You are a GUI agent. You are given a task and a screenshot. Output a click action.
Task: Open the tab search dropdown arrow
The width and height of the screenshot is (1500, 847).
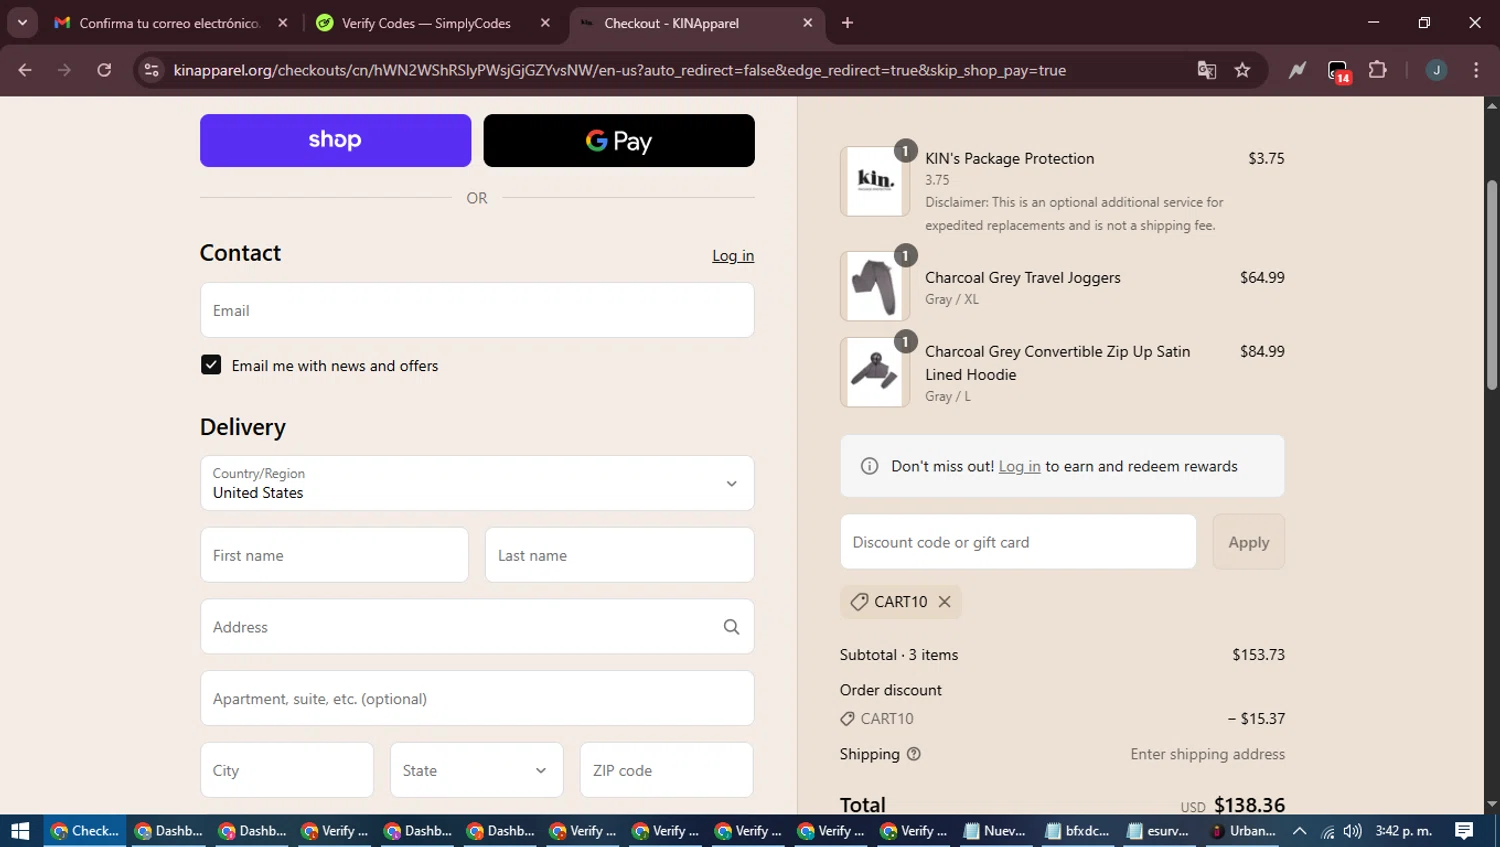[x=22, y=22]
